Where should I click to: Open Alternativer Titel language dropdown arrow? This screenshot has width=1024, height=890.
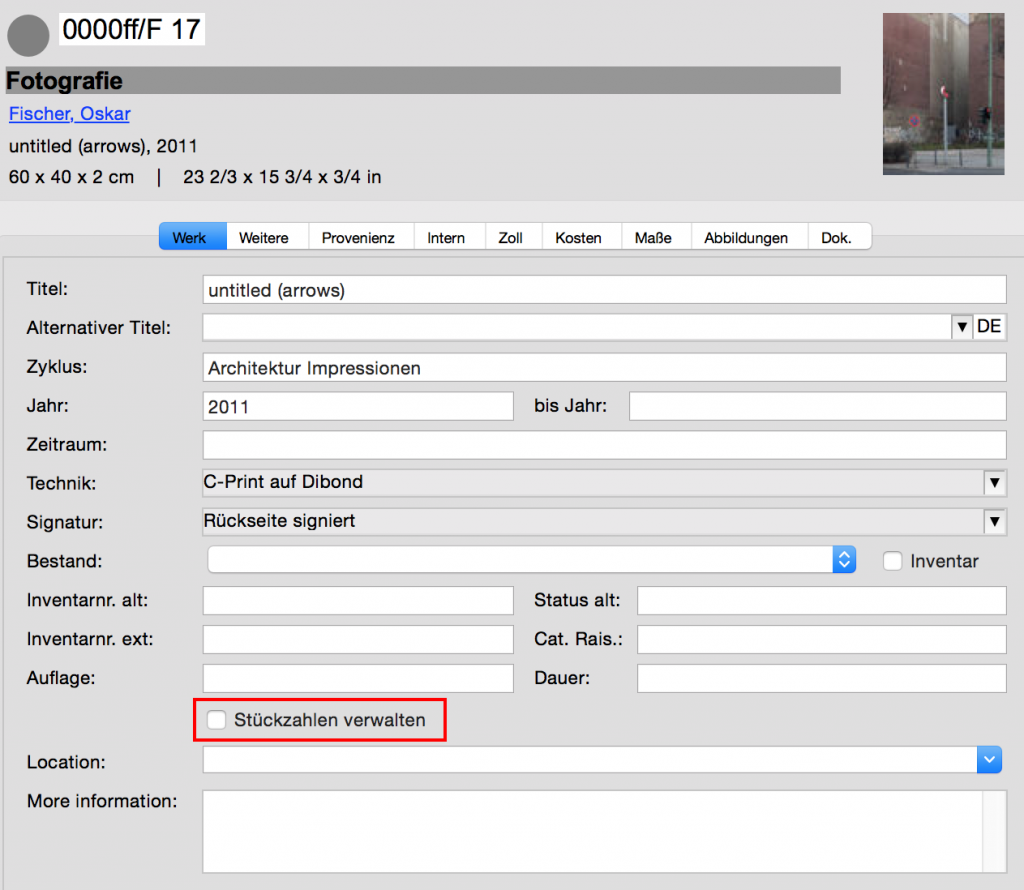[x=961, y=326]
